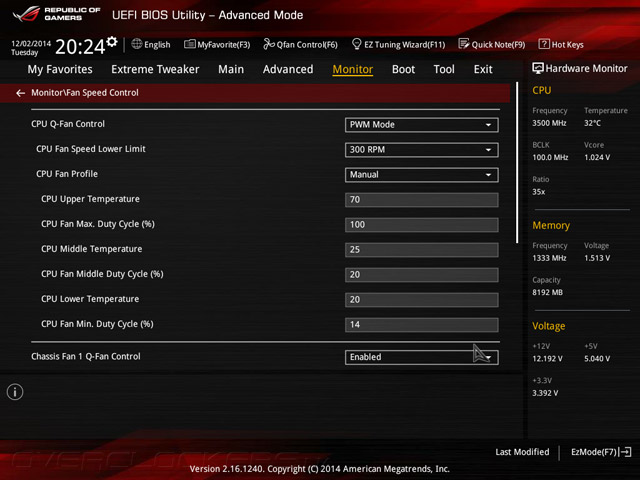
Task: Click the Vcore value 1.024 V
Action: pos(597,158)
